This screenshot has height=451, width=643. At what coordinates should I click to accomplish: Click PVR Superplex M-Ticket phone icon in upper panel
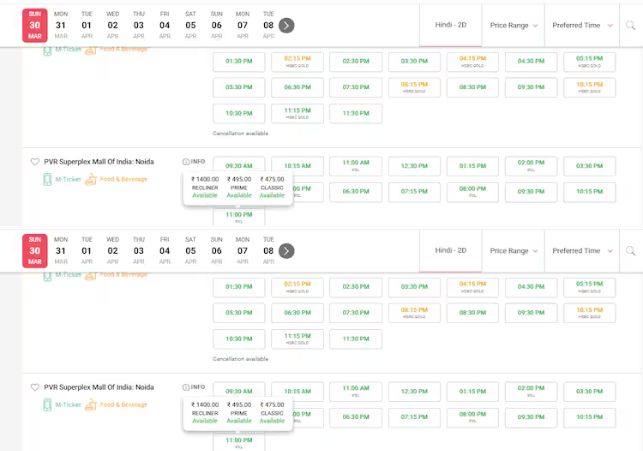tap(48, 179)
